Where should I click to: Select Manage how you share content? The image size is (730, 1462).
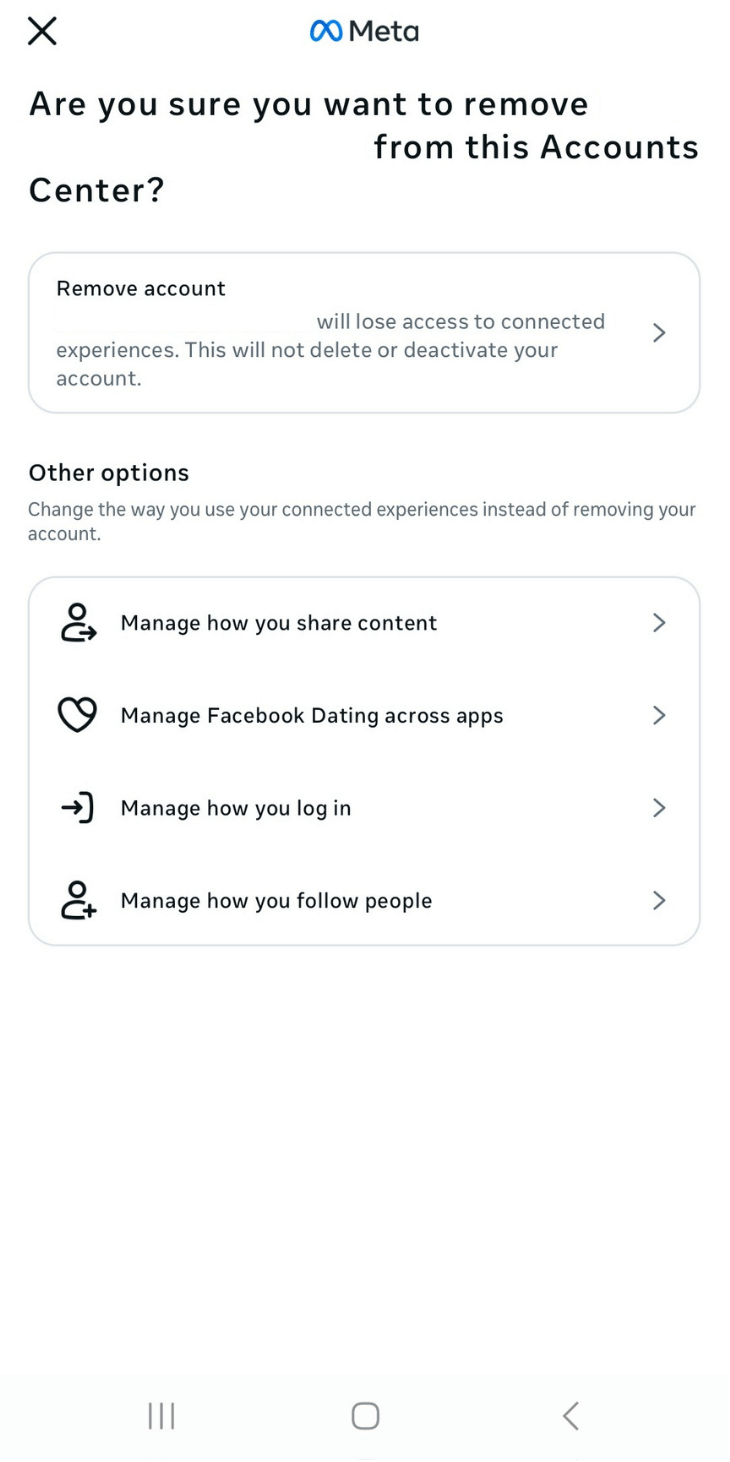tap(279, 623)
